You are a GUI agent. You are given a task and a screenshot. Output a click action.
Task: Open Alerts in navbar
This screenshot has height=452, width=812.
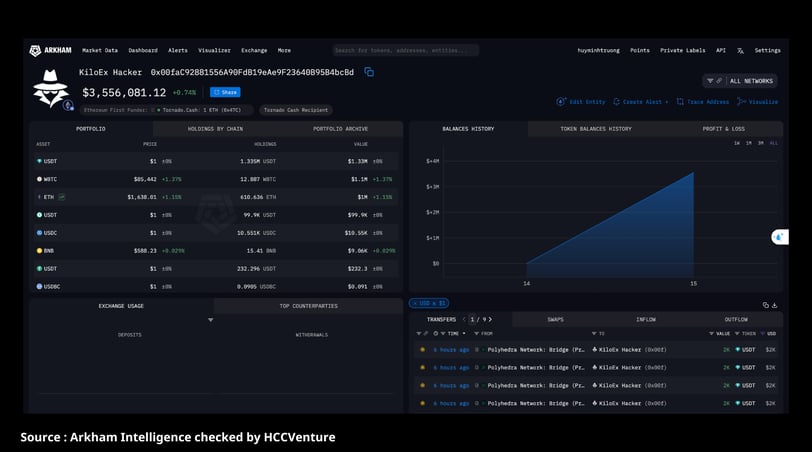[x=178, y=50]
